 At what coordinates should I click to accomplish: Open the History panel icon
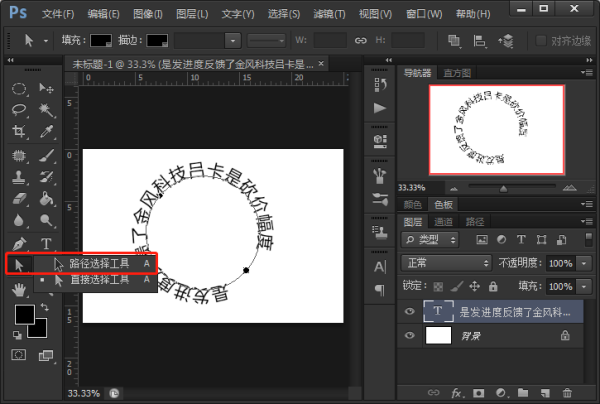point(380,85)
